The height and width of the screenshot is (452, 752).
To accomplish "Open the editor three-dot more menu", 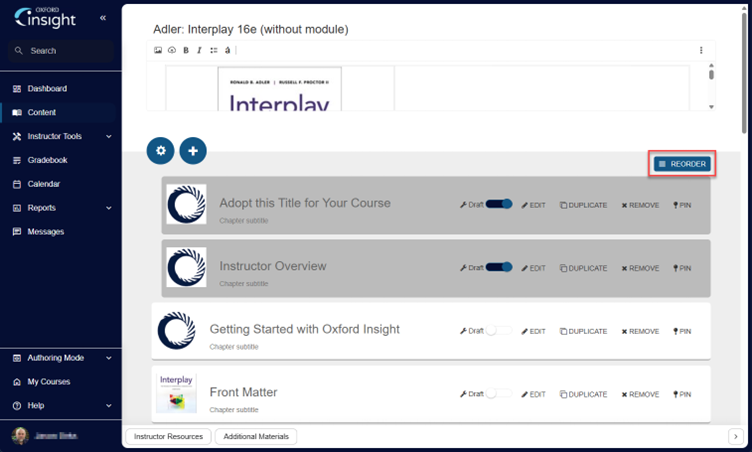I will coord(701,50).
